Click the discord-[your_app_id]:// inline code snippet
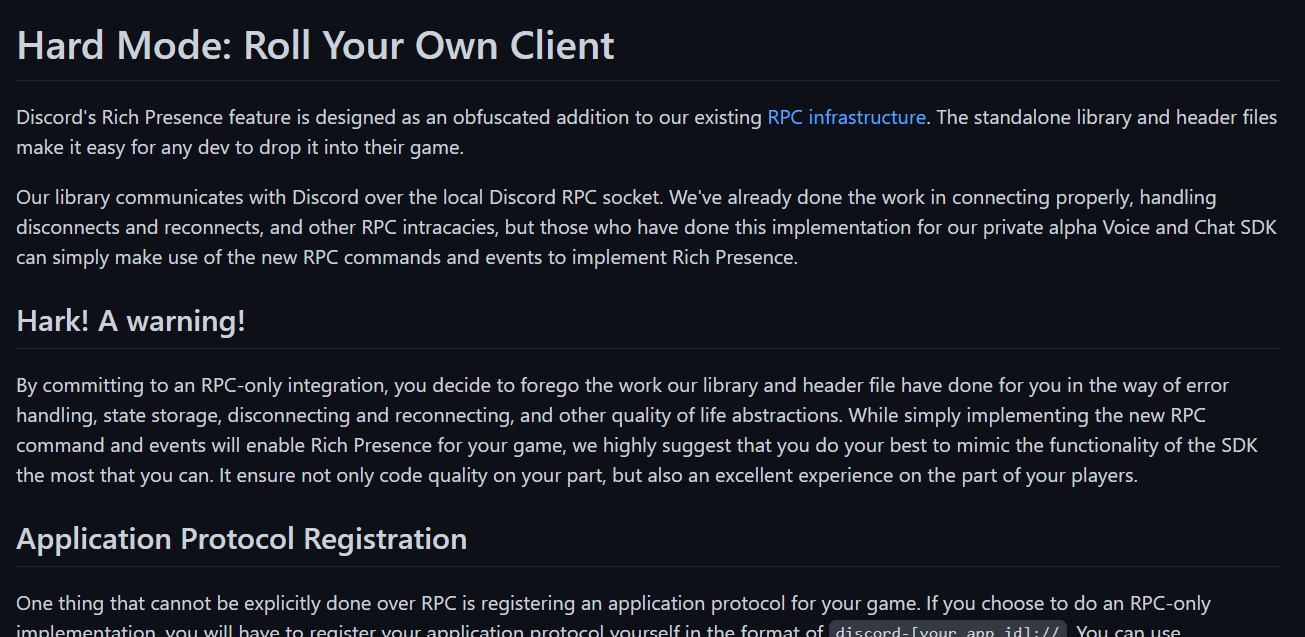1305x637 pixels. coord(948,630)
